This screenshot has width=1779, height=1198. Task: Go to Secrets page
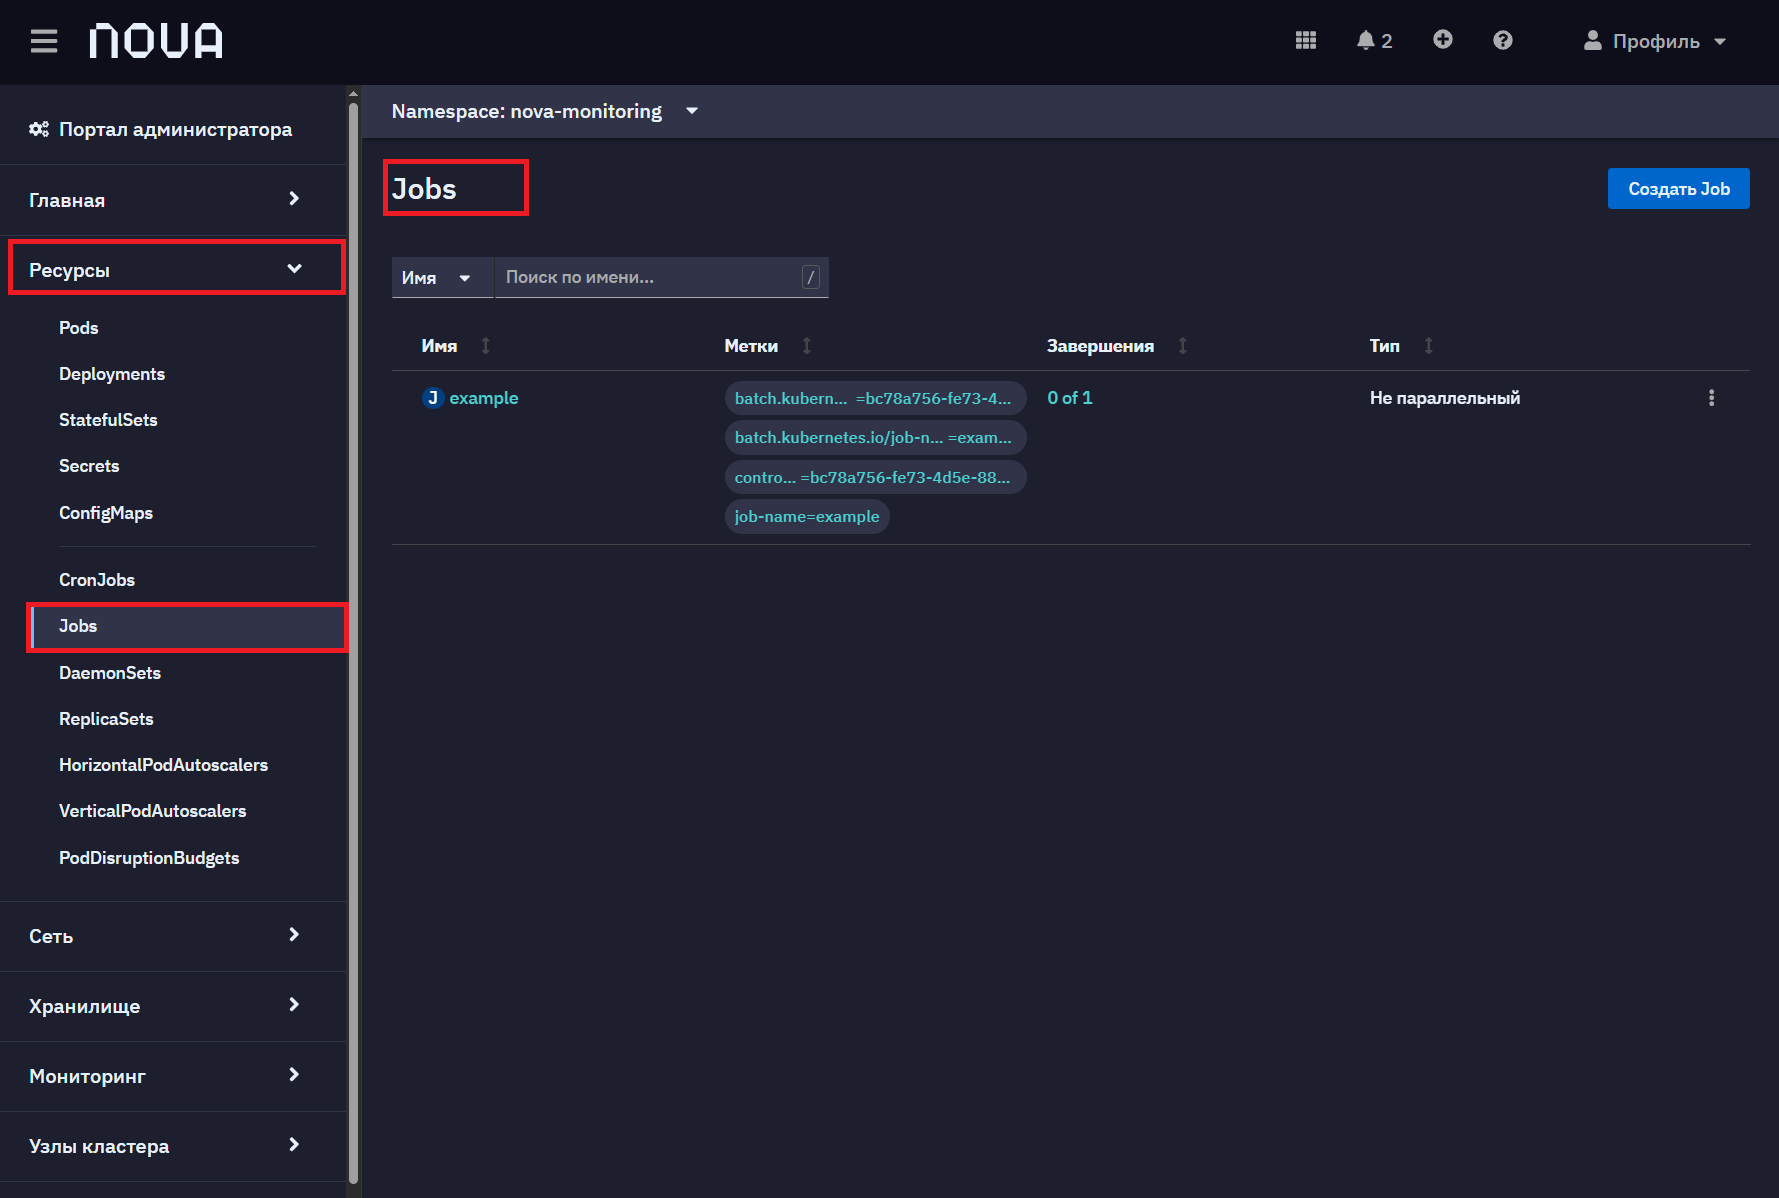[89, 466]
